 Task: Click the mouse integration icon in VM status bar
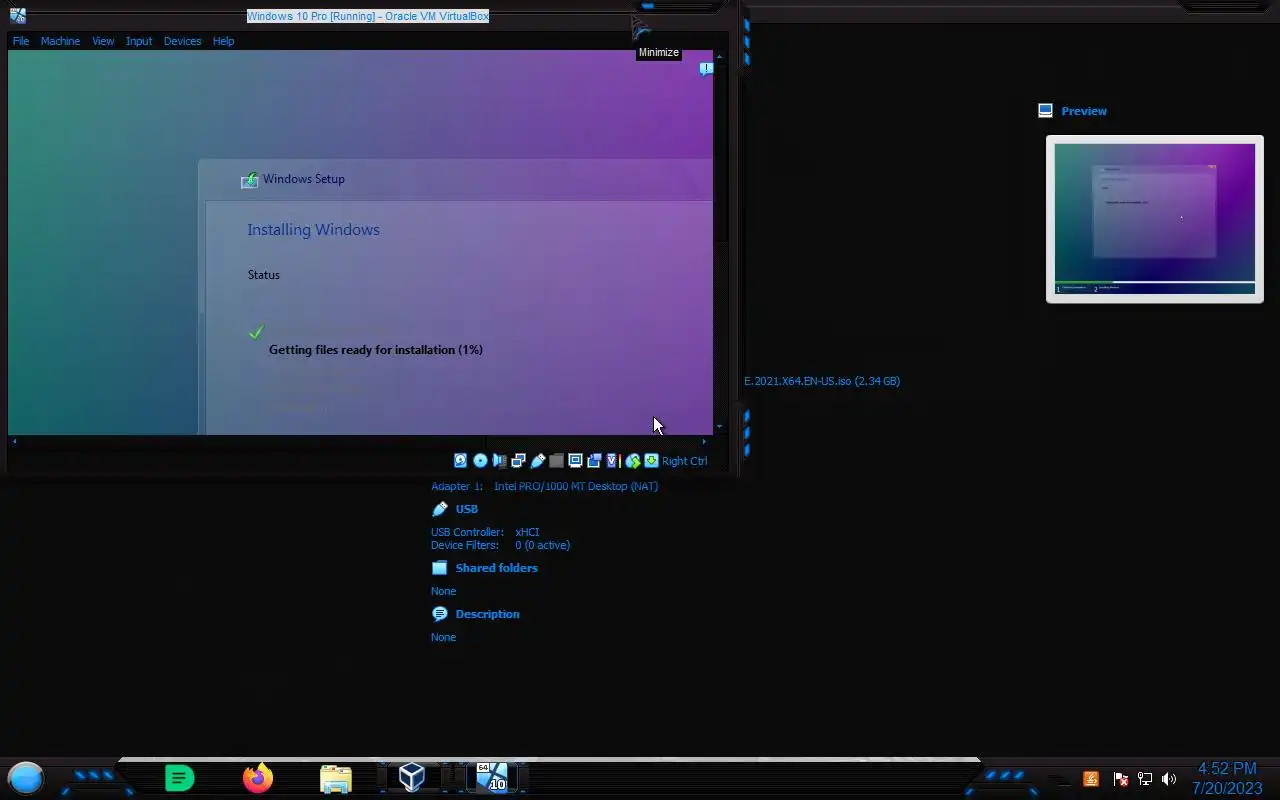(x=632, y=460)
